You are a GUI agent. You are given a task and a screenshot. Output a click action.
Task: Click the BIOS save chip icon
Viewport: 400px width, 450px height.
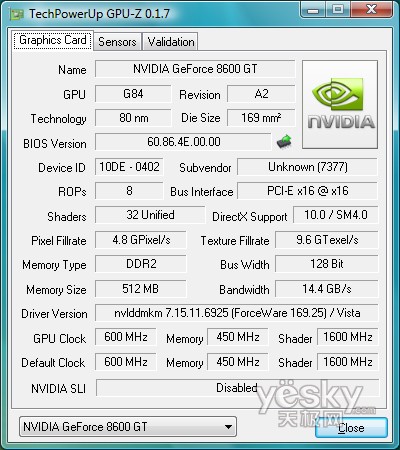coord(284,141)
